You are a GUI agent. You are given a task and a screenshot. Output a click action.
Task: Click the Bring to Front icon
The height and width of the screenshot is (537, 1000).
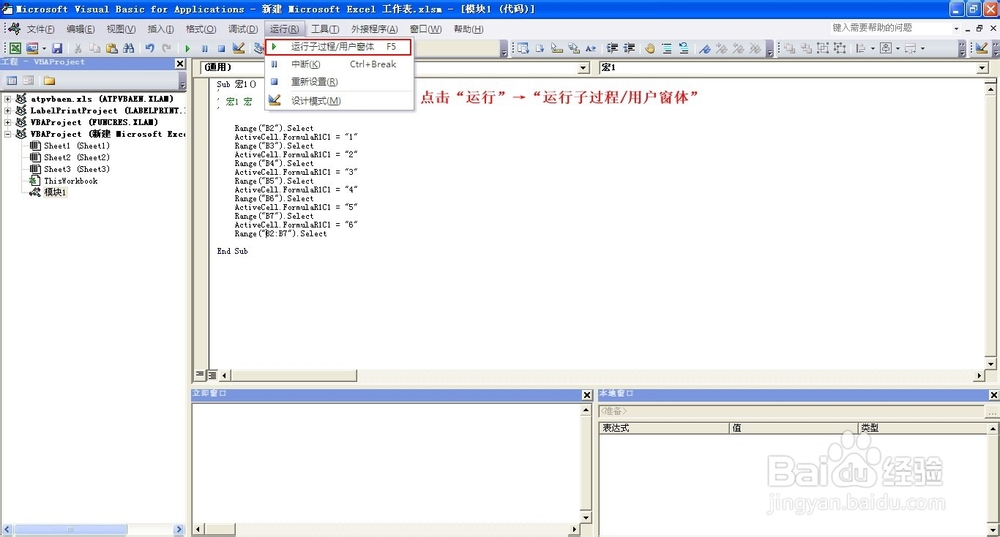(x=790, y=48)
